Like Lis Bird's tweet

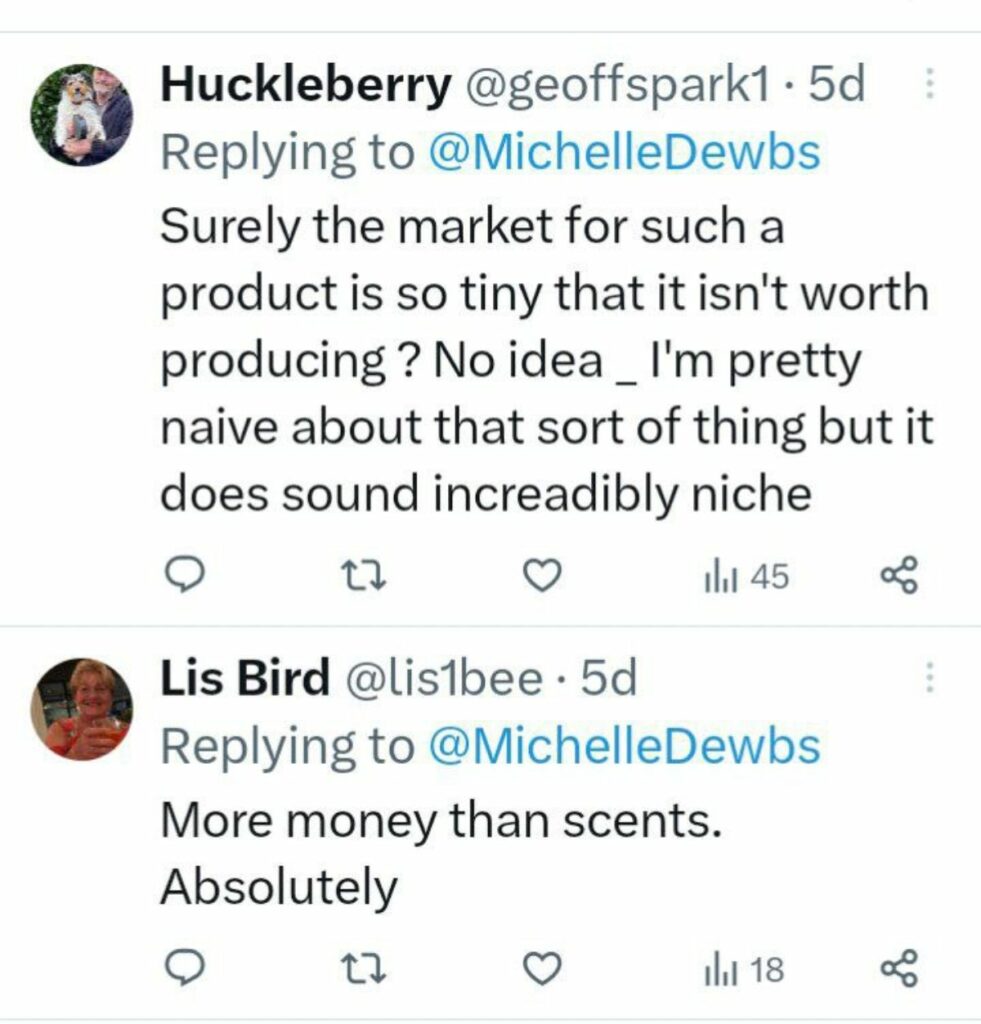click(x=540, y=969)
